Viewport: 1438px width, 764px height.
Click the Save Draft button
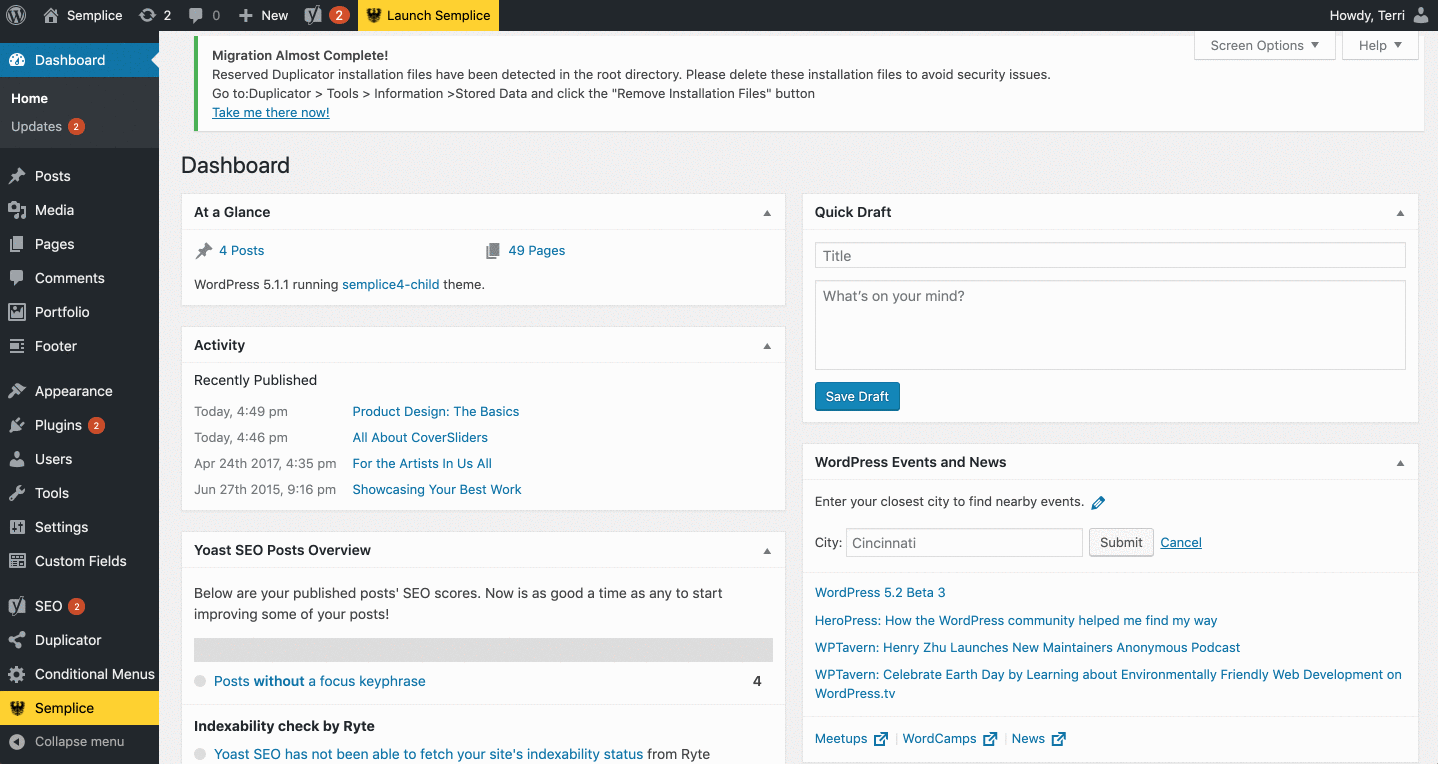point(856,396)
